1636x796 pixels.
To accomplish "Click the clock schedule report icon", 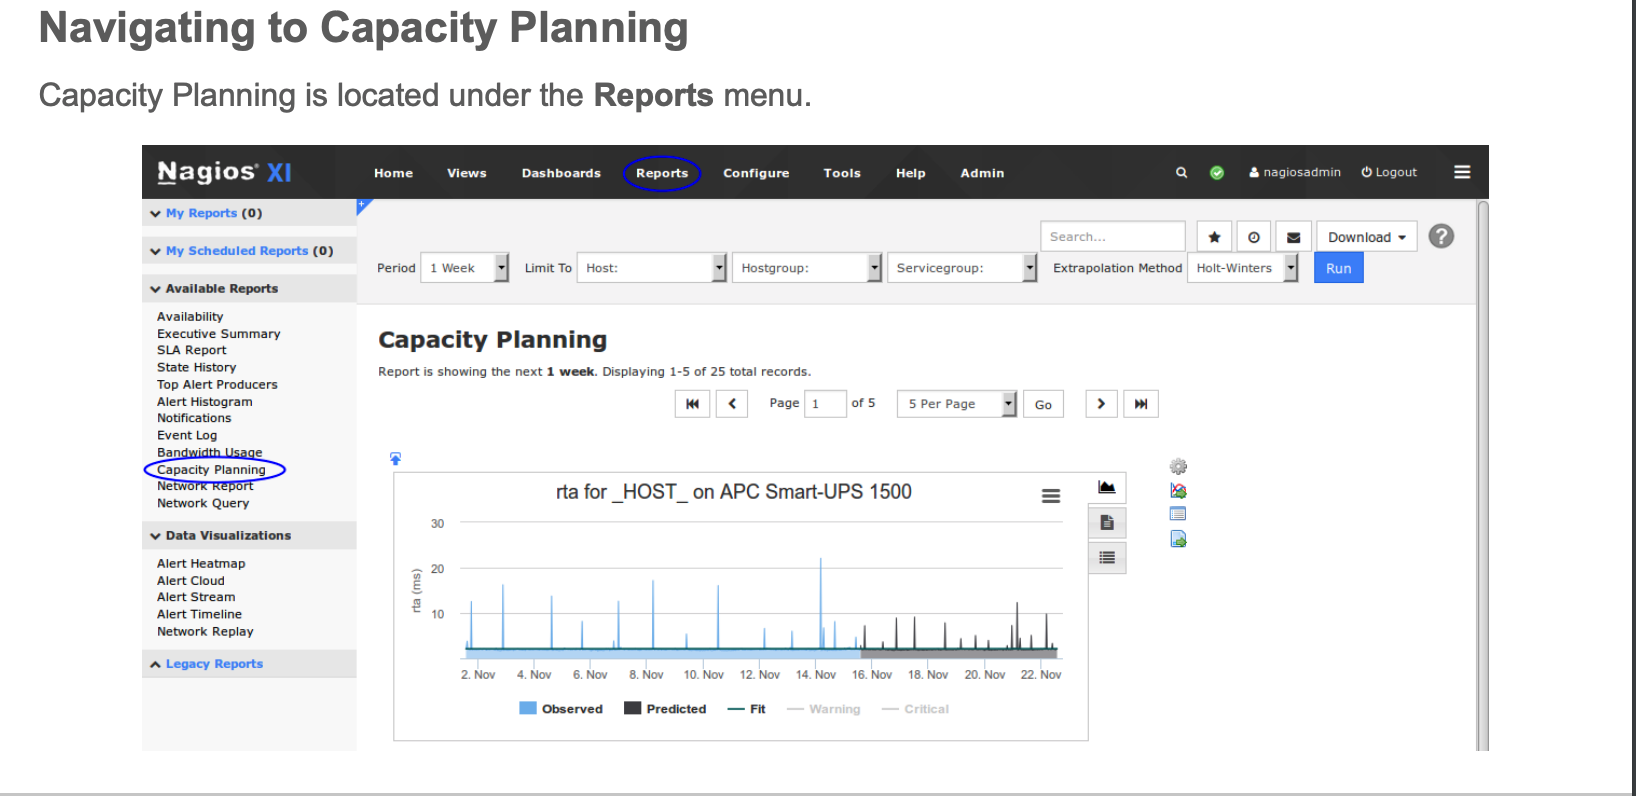I will pos(1254,237).
